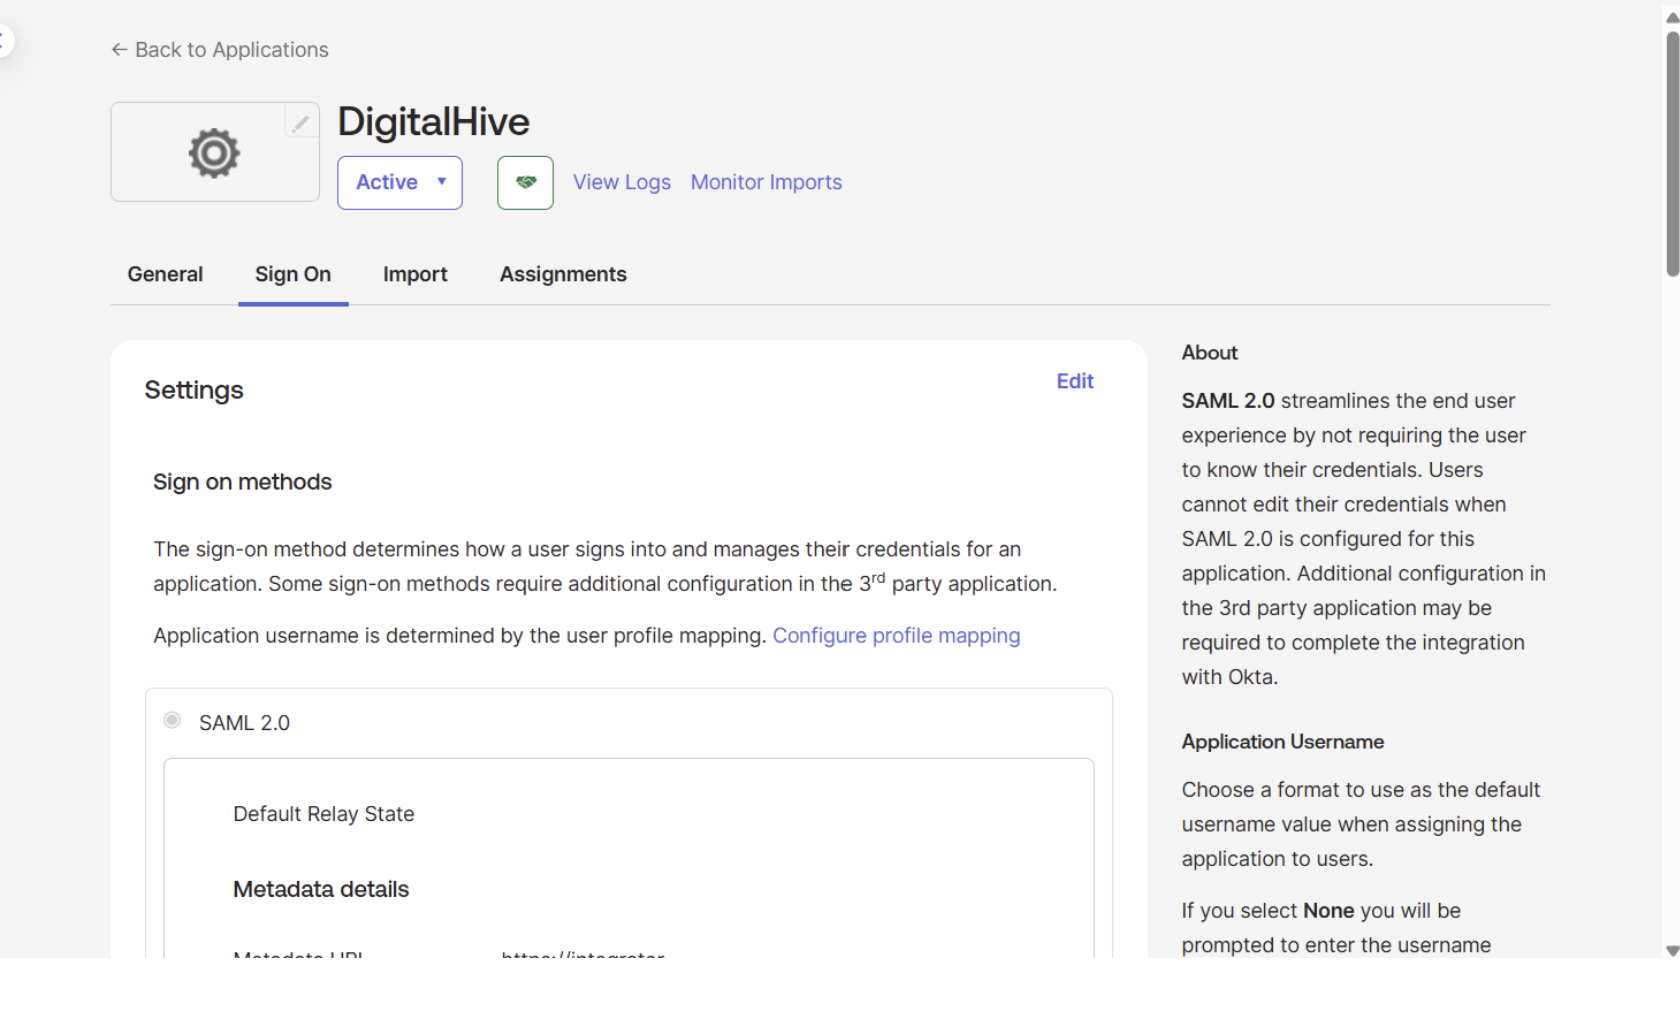
Task: Click the Metadata details heading
Action: pyautogui.click(x=321, y=889)
